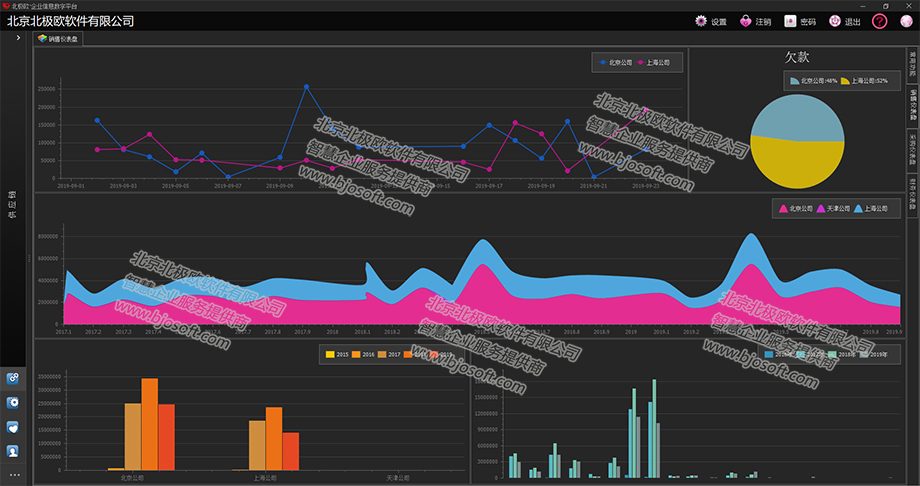Click the yellow lower half of pie chart

[x=797, y=166]
